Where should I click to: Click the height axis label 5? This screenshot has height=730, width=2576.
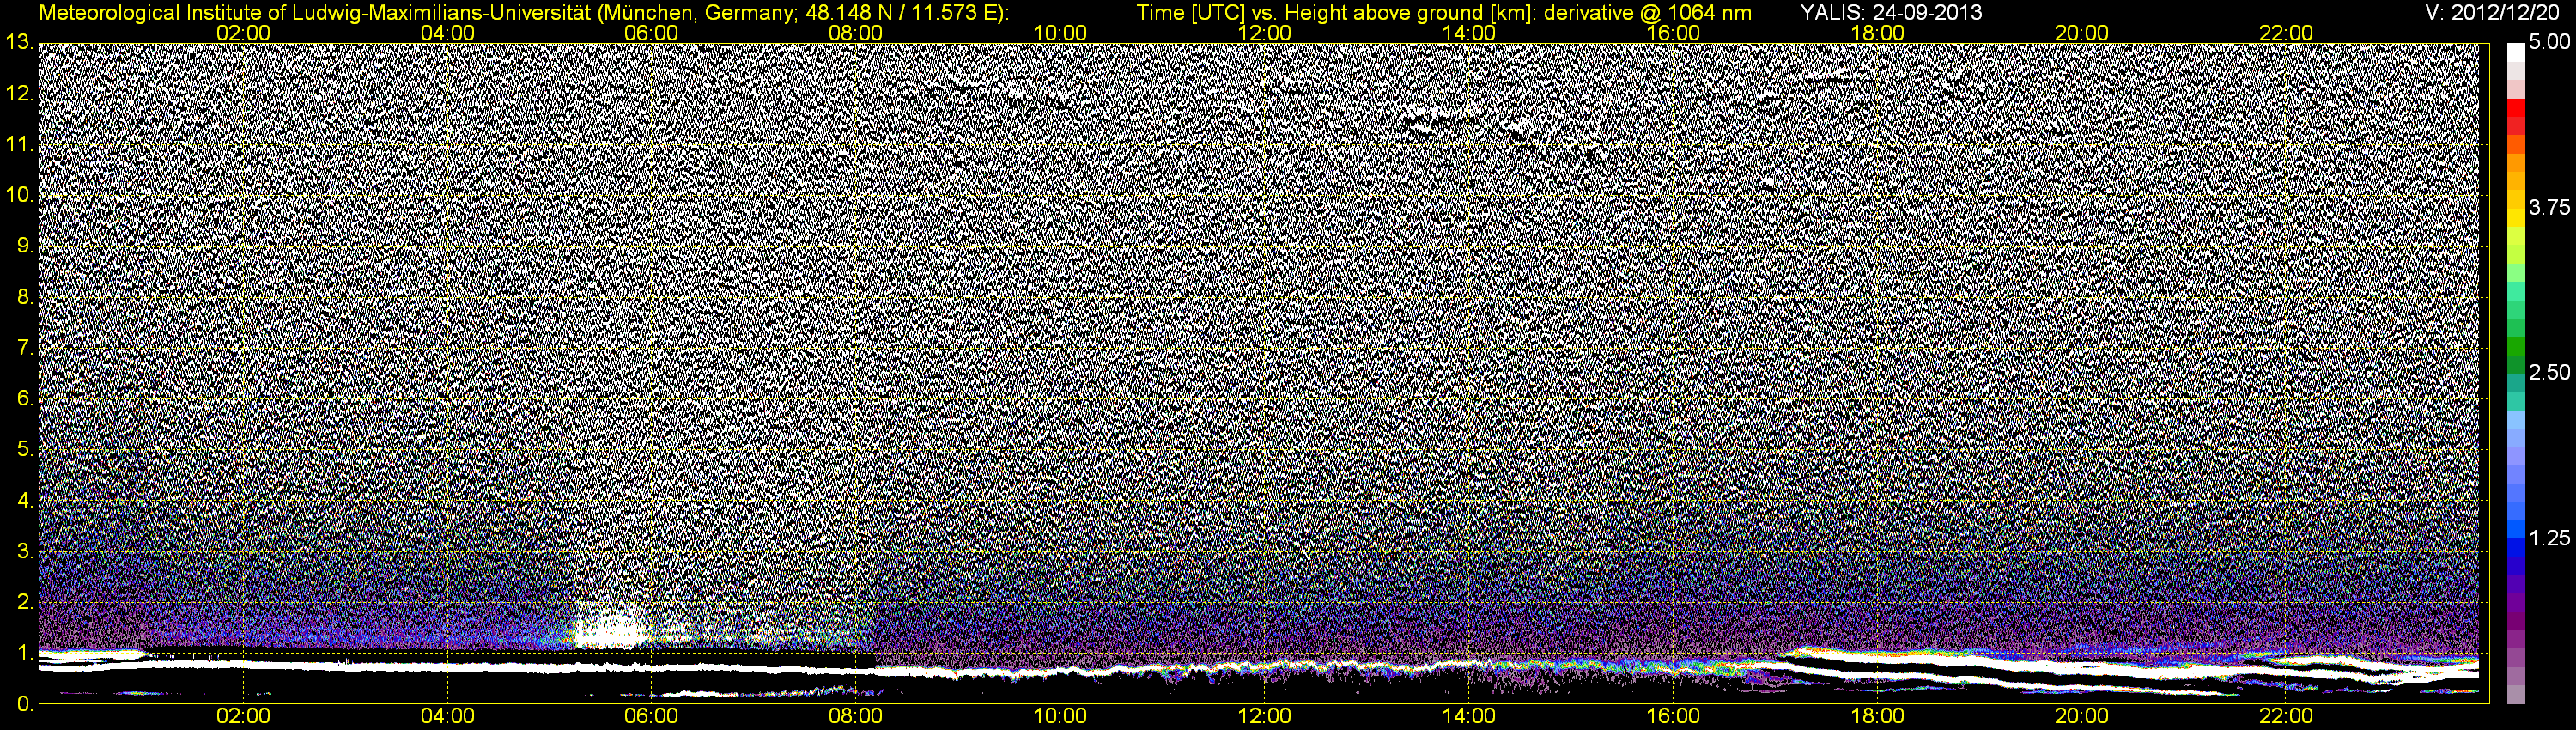(x=24, y=449)
